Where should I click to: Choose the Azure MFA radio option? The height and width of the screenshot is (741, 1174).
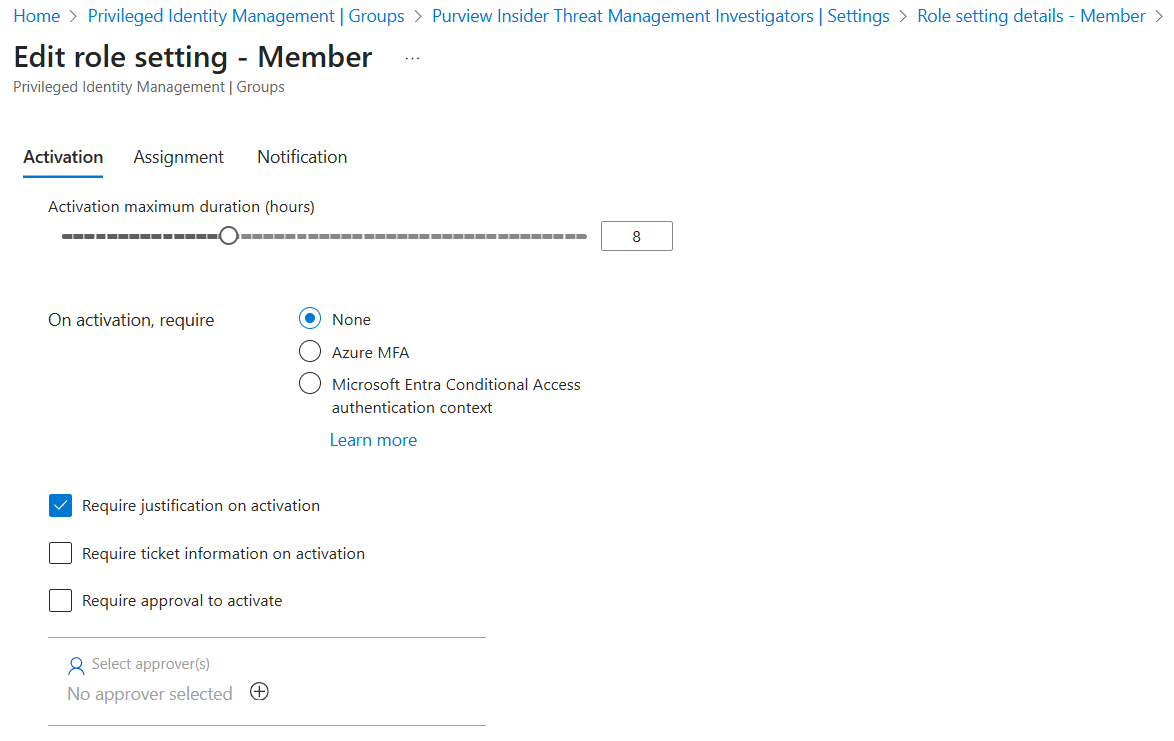310,352
